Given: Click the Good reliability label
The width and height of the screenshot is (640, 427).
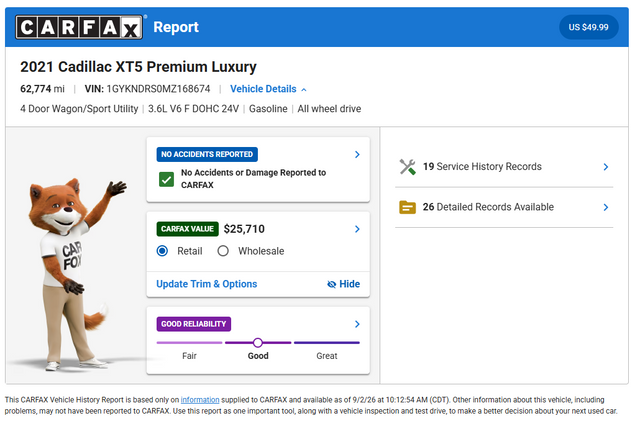Looking at the screenshot, I should (258, 356).
